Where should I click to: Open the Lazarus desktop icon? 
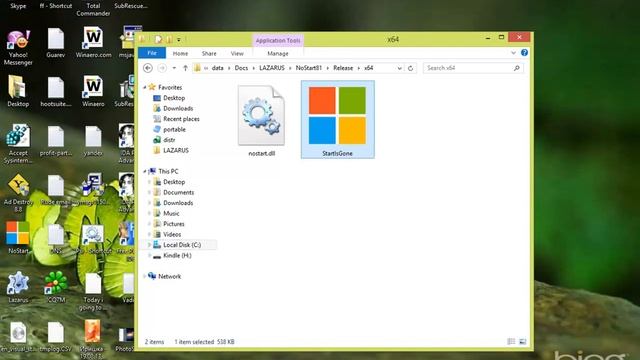tap(18, 287)
